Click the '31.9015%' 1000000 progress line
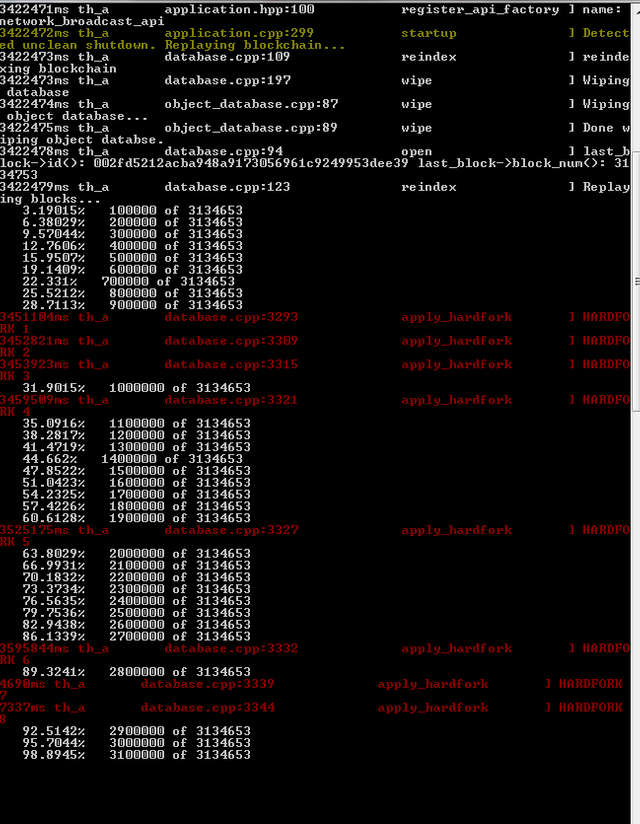 click(137, 388)
